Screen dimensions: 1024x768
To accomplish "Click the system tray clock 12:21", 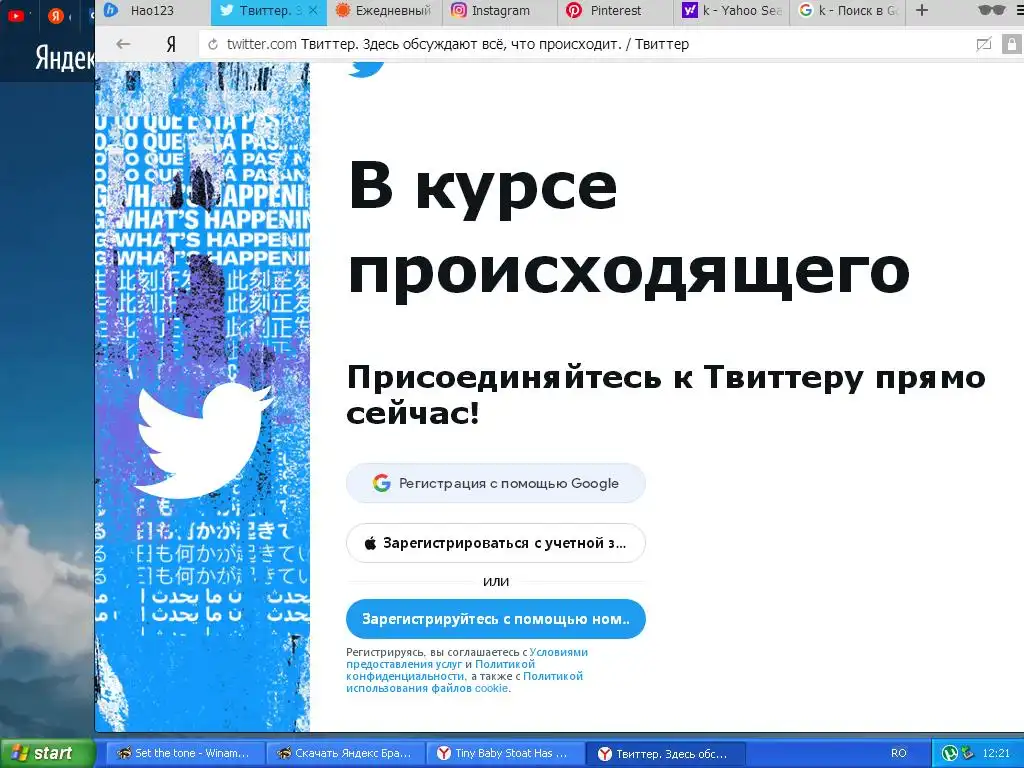I will pyautogui.click(x=996, y=753).
